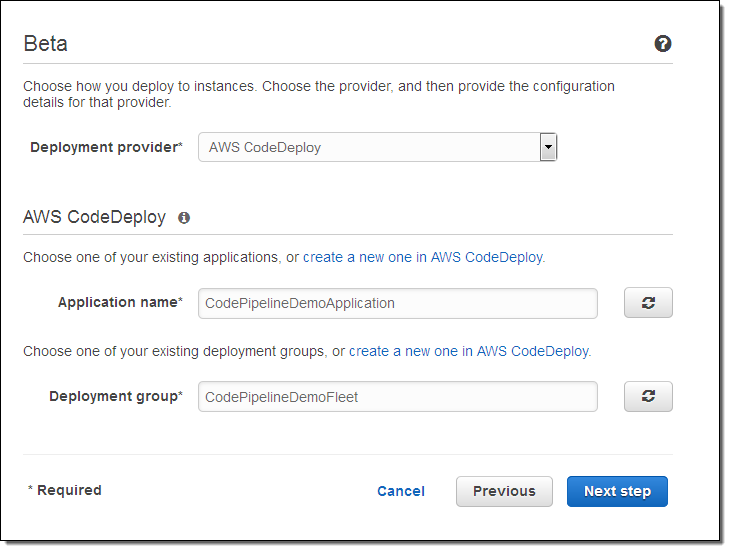The width and height of the screenshot is (730, 551).
Task: Click the AWS CodeDeploy section heading
Action: pyautogui.click(x=94, y=218)
